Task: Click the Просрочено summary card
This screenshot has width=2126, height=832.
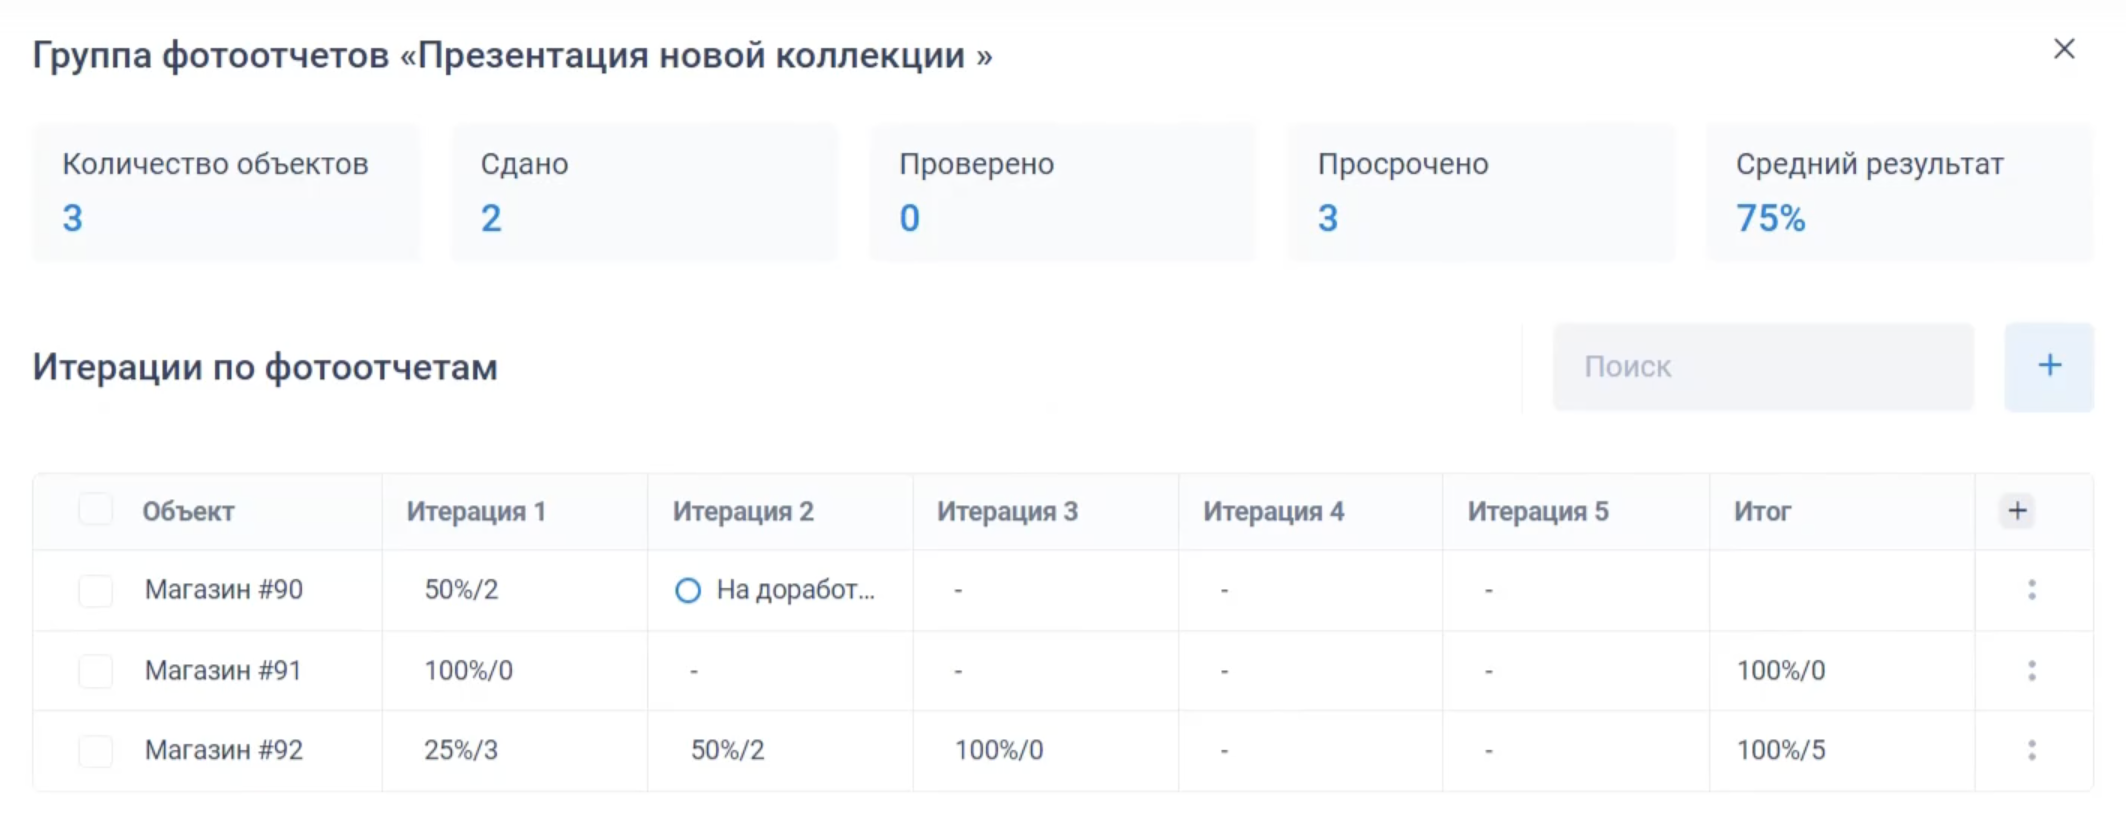Action: coord(1480,192)
